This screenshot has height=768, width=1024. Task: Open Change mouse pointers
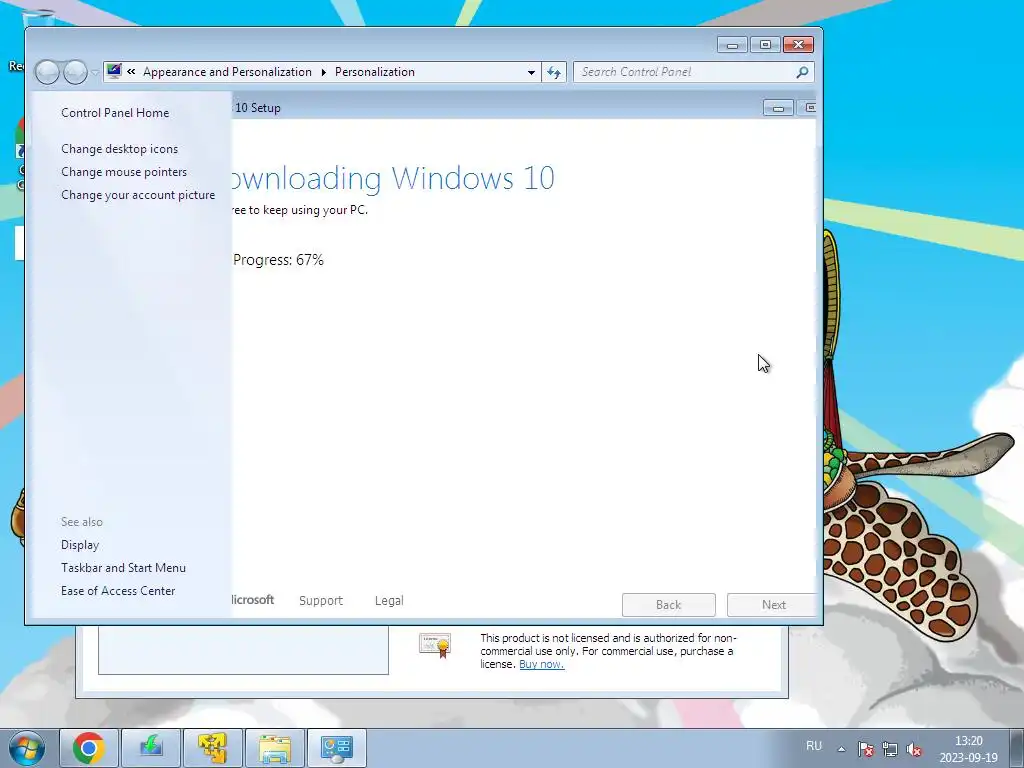coord(124,172)
